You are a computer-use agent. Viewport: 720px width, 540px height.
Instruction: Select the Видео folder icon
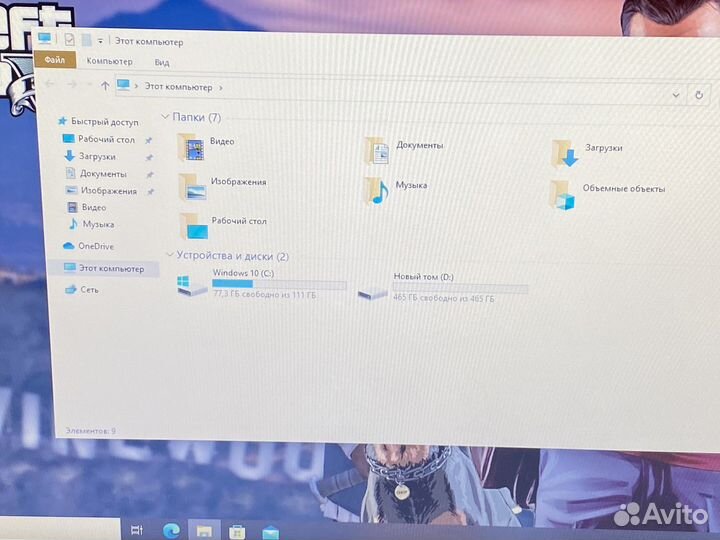click(x=191, y=147)
